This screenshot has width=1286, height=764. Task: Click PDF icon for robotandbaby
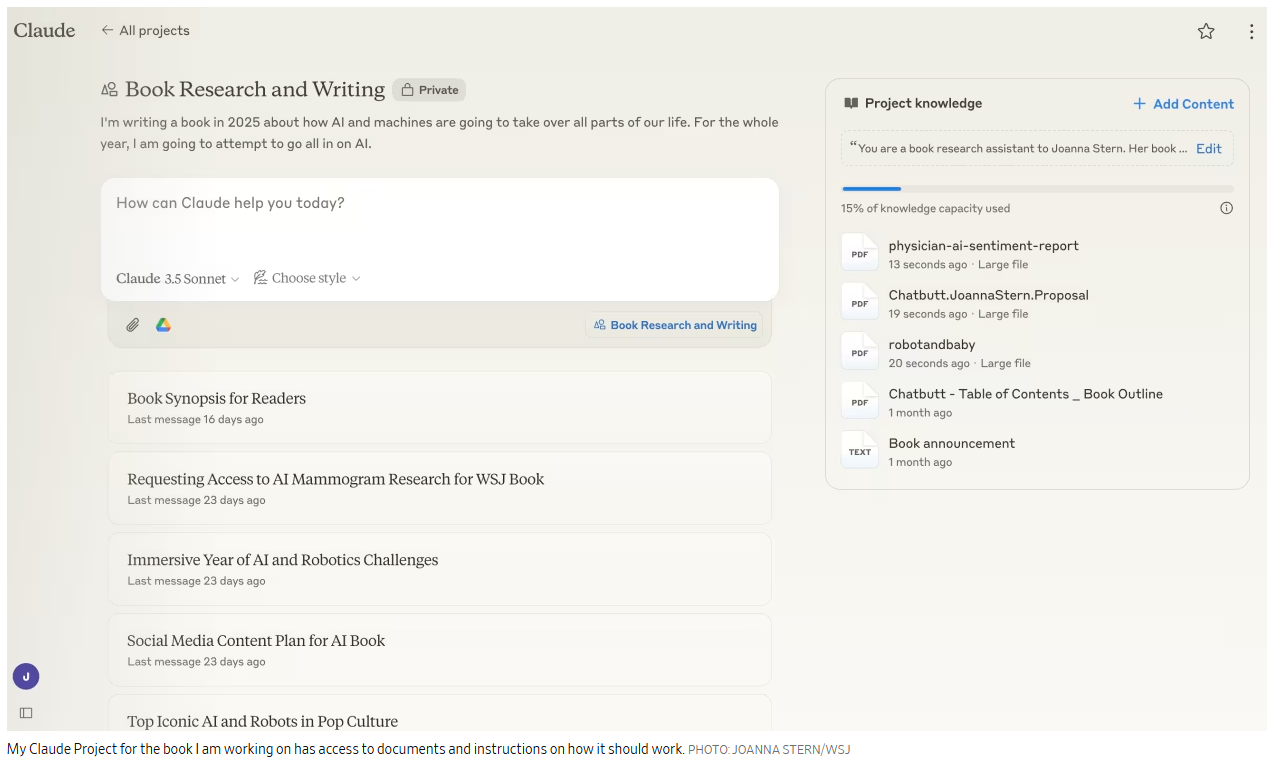(860, 352)
